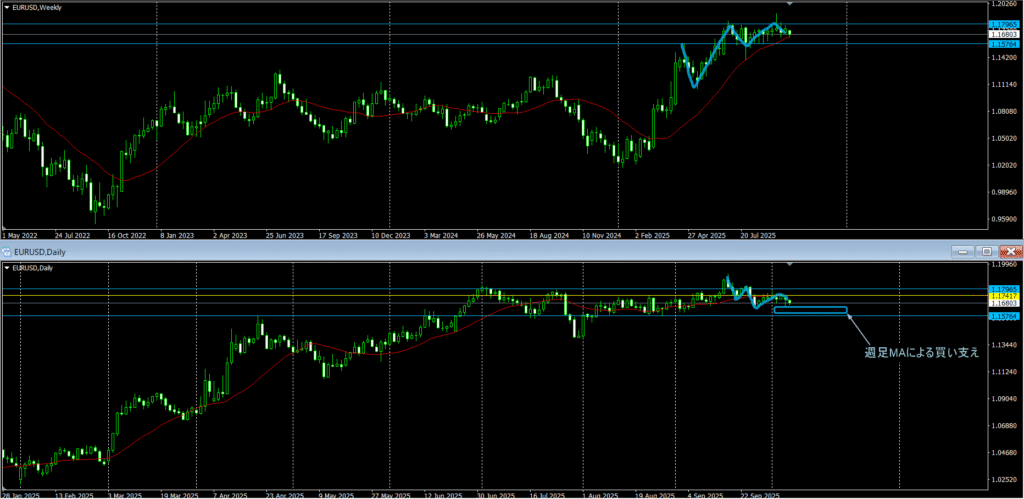Minimize the EURUSD,Daily chart window

coord(963,252)
